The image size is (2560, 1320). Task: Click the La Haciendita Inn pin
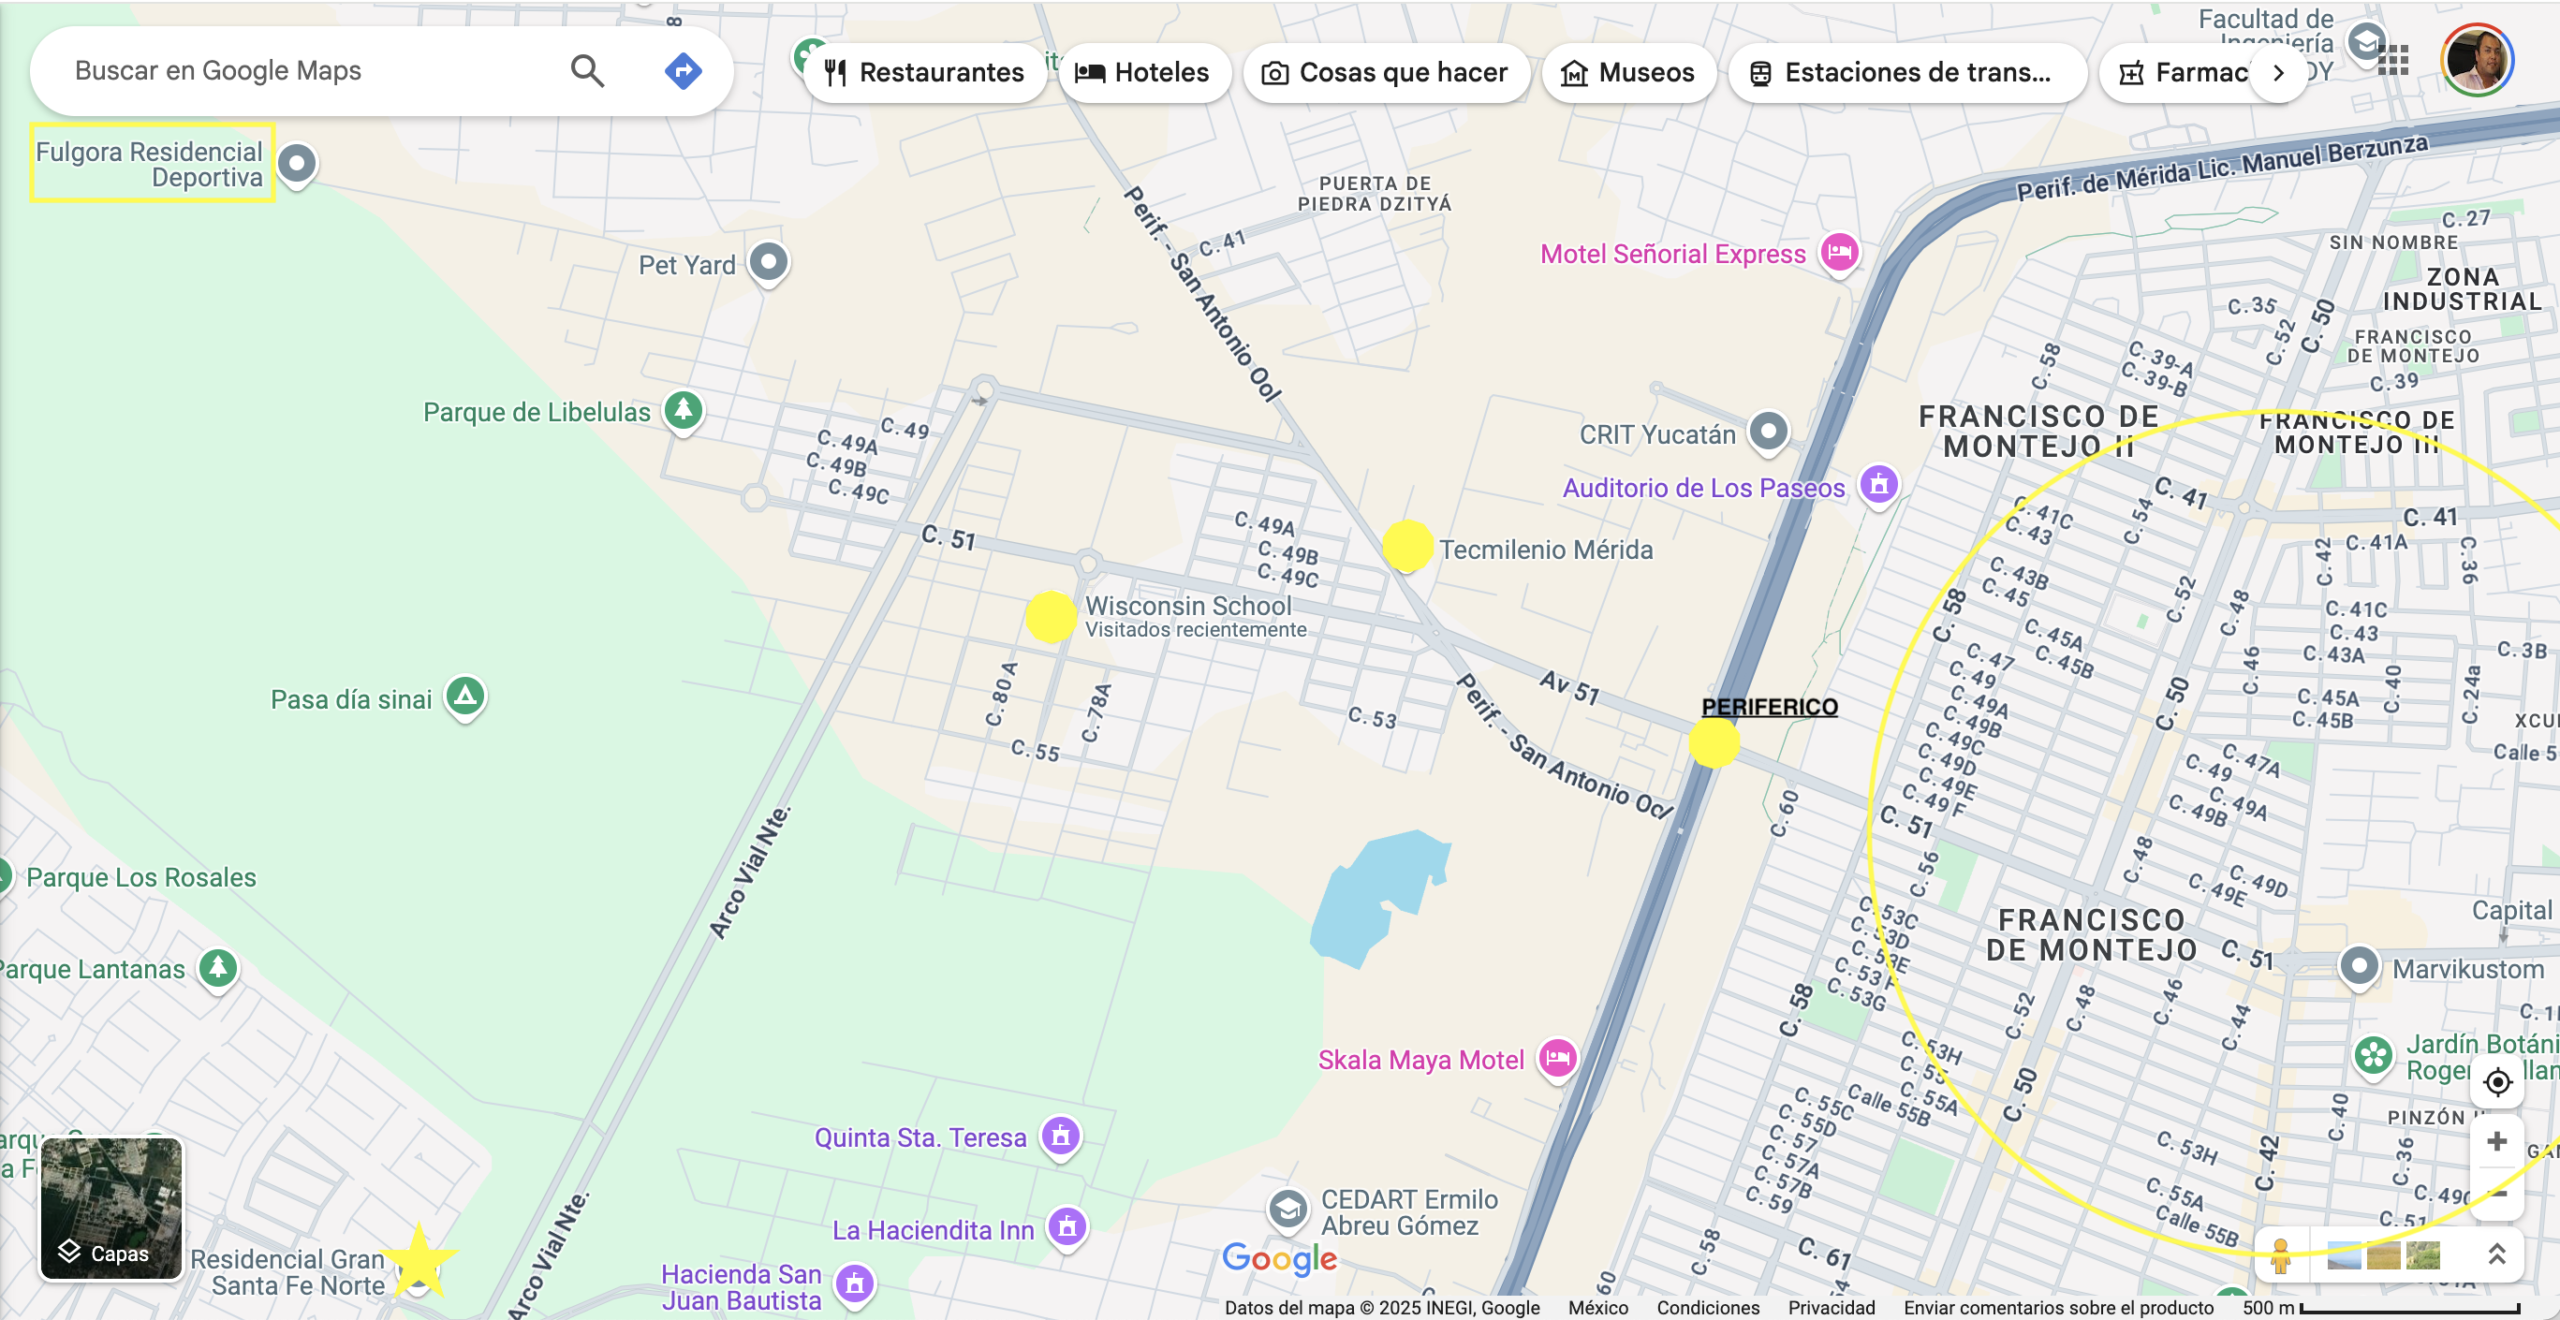[1067, 1227]
